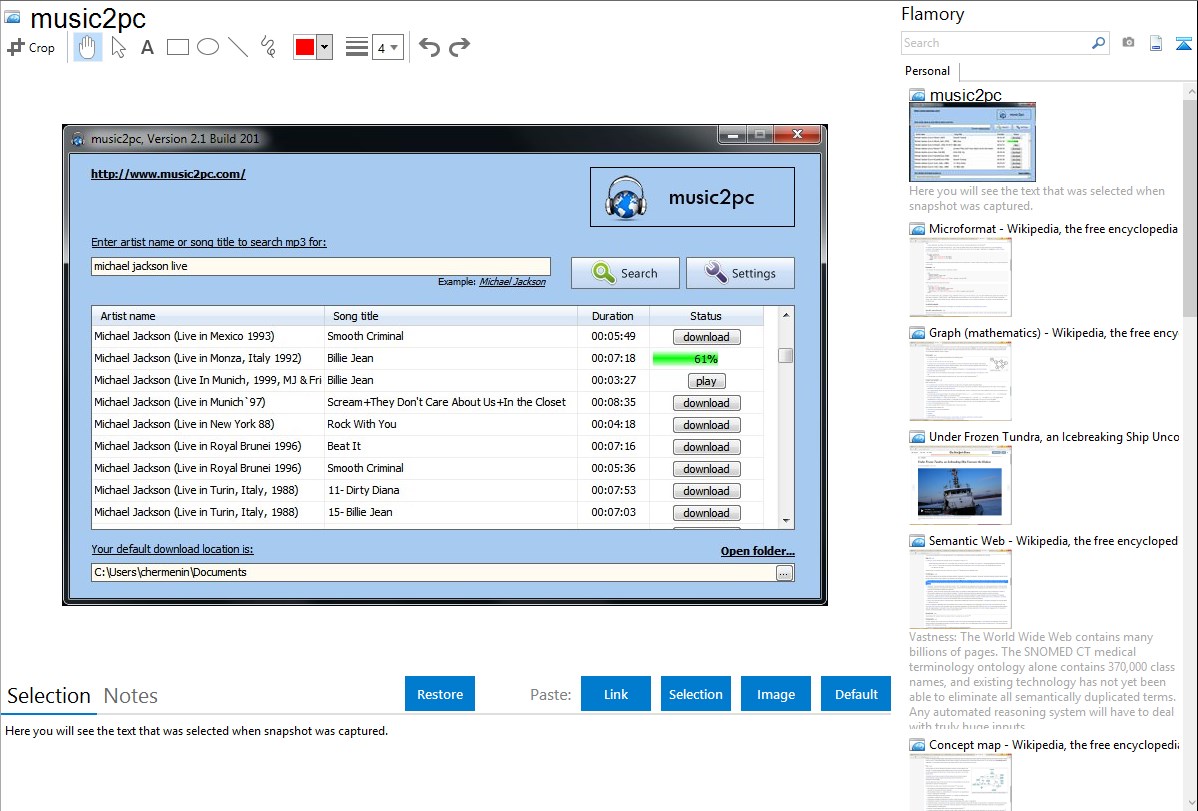Select the Crop tool
The width and height of the screenshot is (1198, 811).
[x=31, y=47]
